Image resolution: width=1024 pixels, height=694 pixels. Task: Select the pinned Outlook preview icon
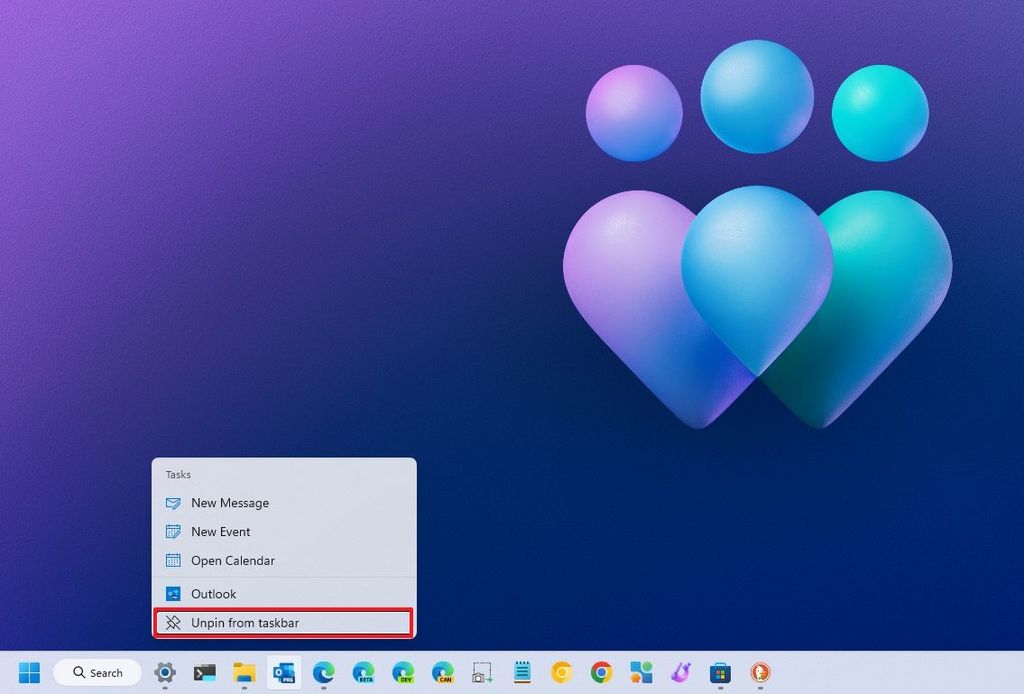pyautogui.click(x=283, y=673)
